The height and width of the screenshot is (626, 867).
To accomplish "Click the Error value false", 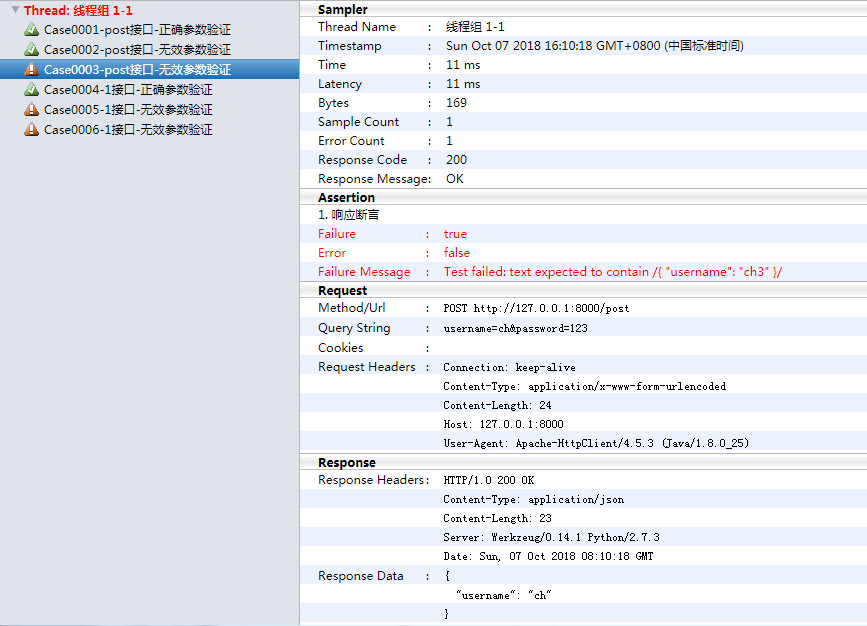I will 457,253.
